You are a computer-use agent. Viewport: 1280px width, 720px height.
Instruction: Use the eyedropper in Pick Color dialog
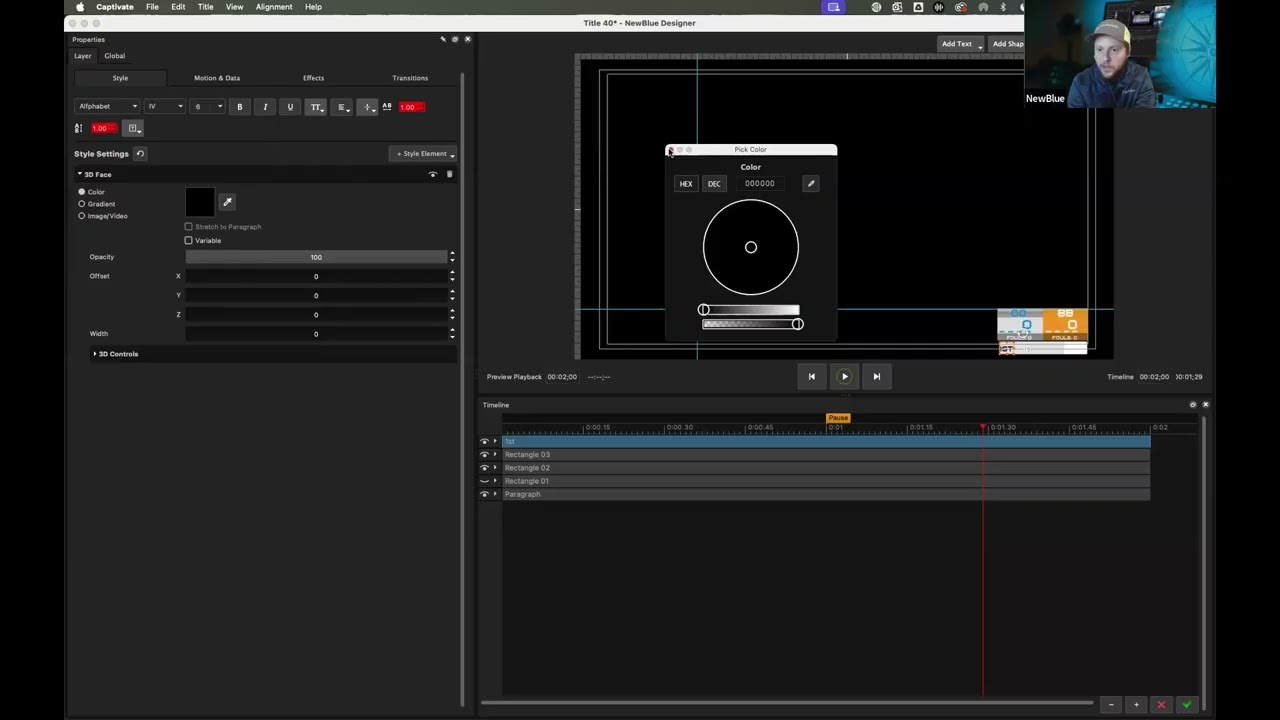pos(811,184)
